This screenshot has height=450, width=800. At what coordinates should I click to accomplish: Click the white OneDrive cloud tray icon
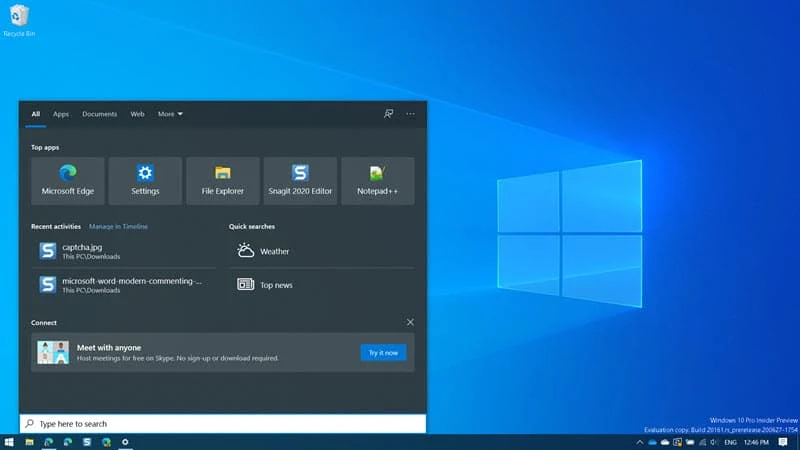(x=665, y=442)
